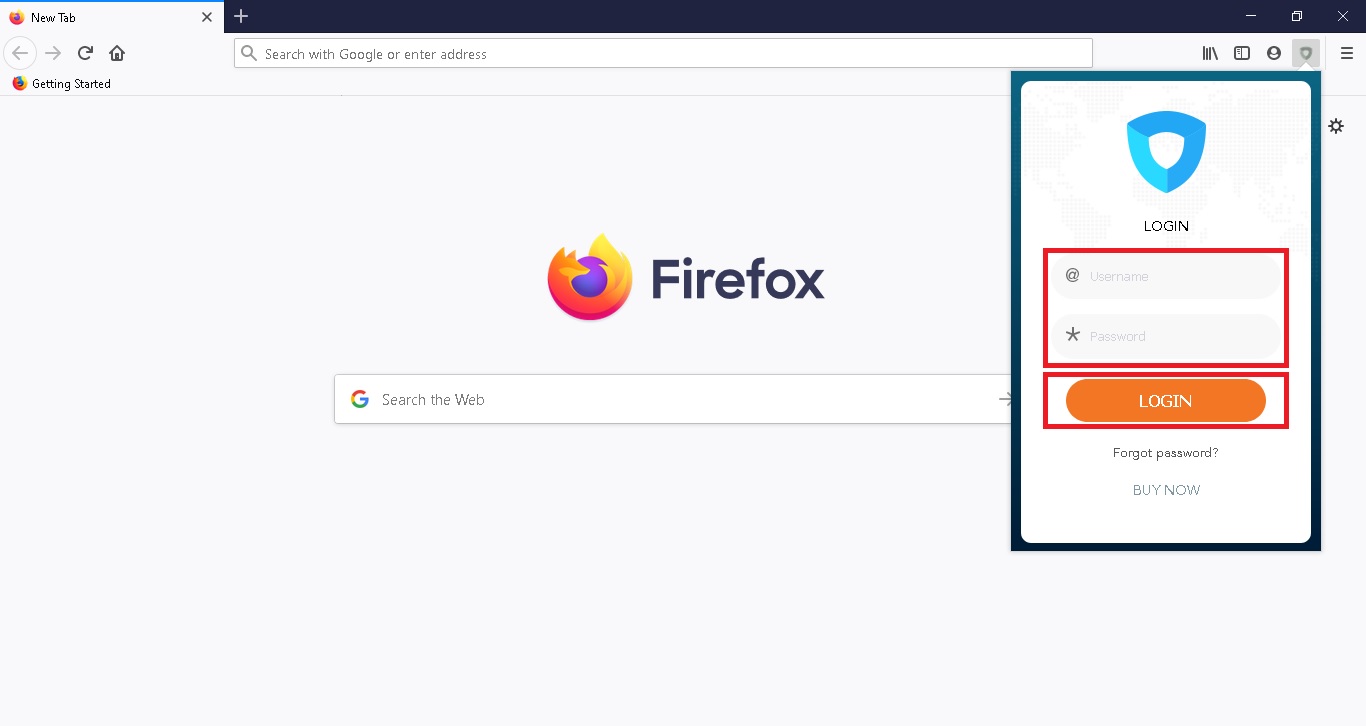This screenshot has height=726, width=1366.
Task: Click the blue shield logo in popup
Action: [1166, 151]
